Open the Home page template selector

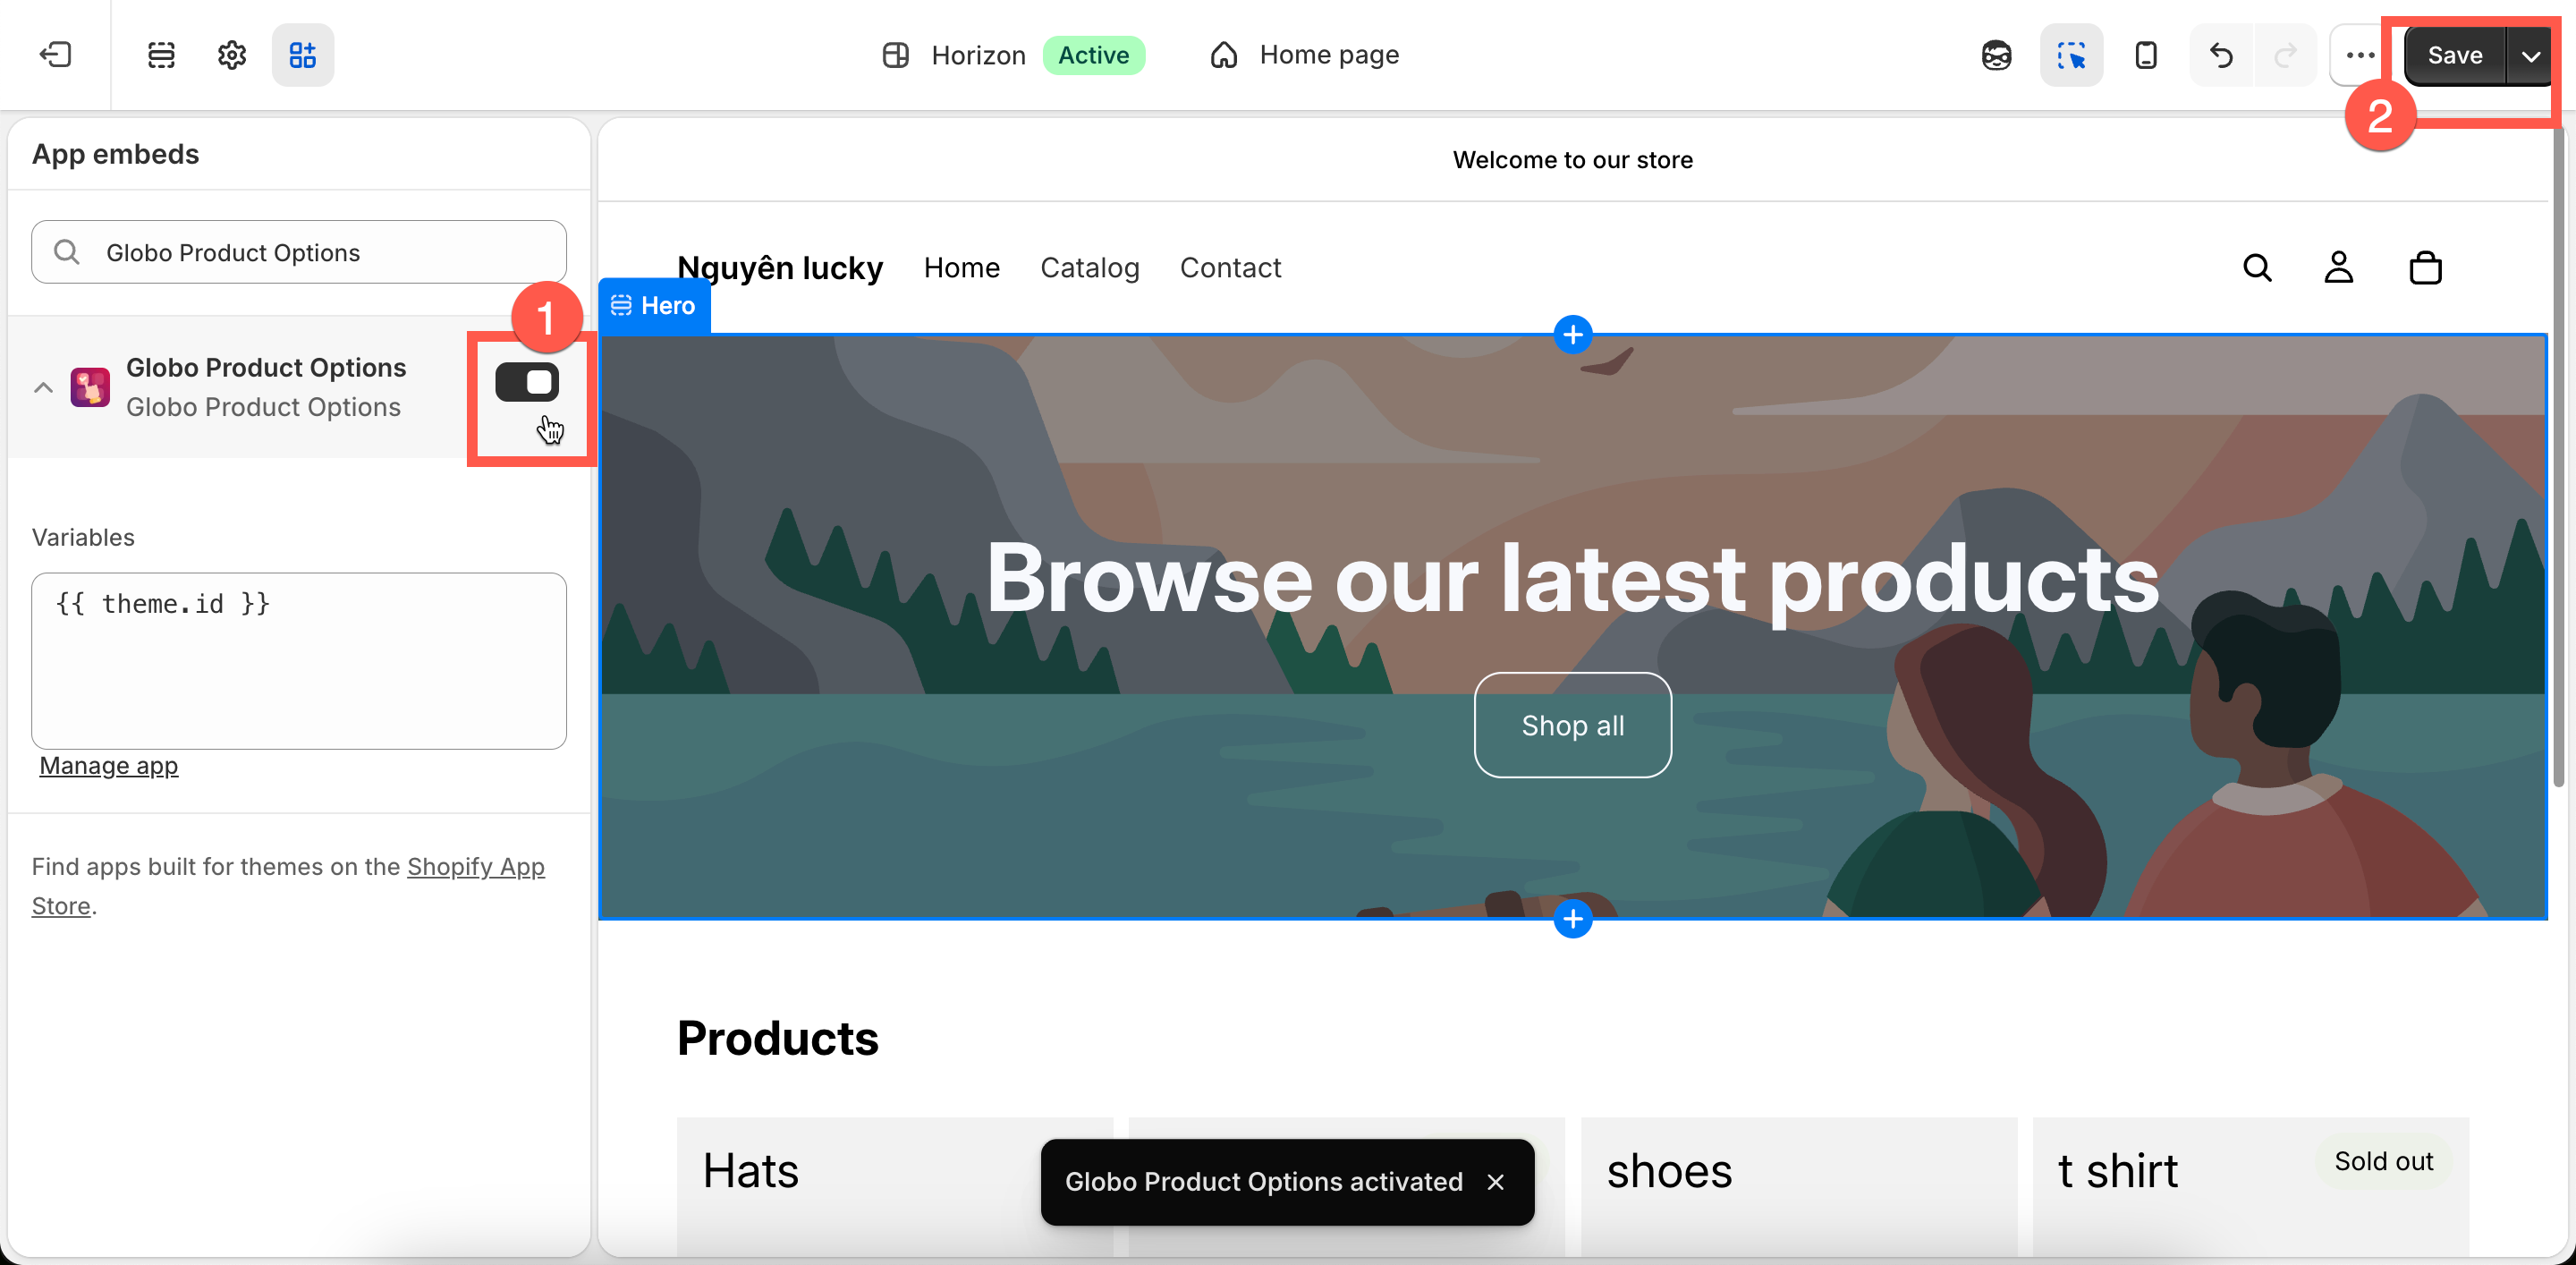(1304, 54)
